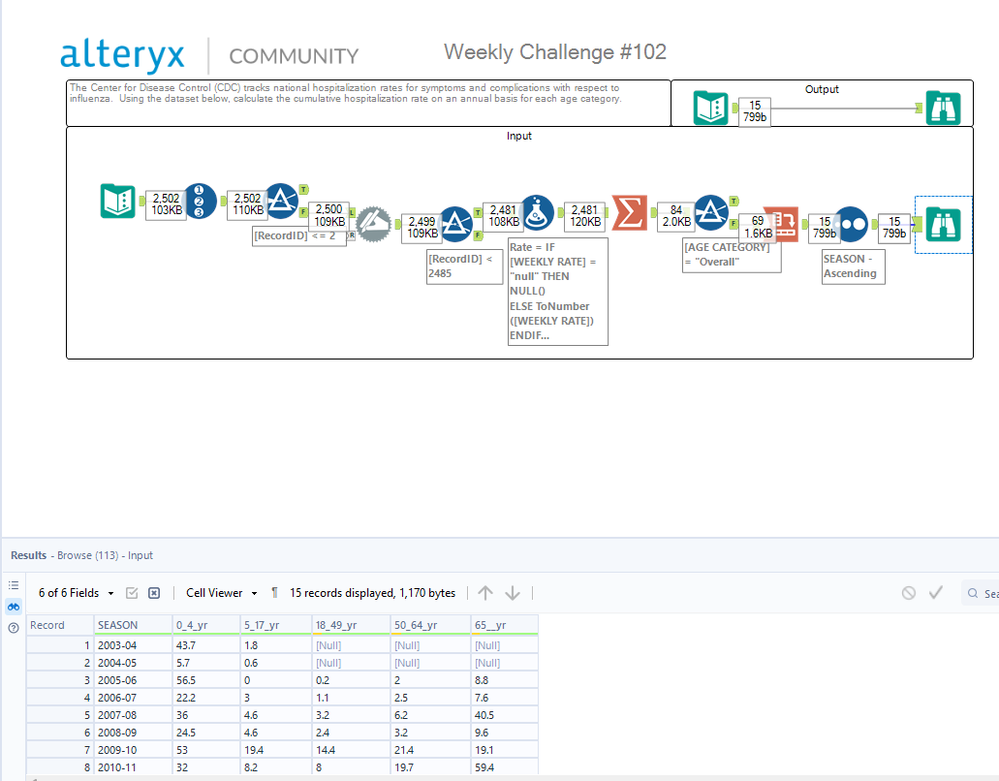
Task: Click the 65__yr column header
Action: [505, 625]
